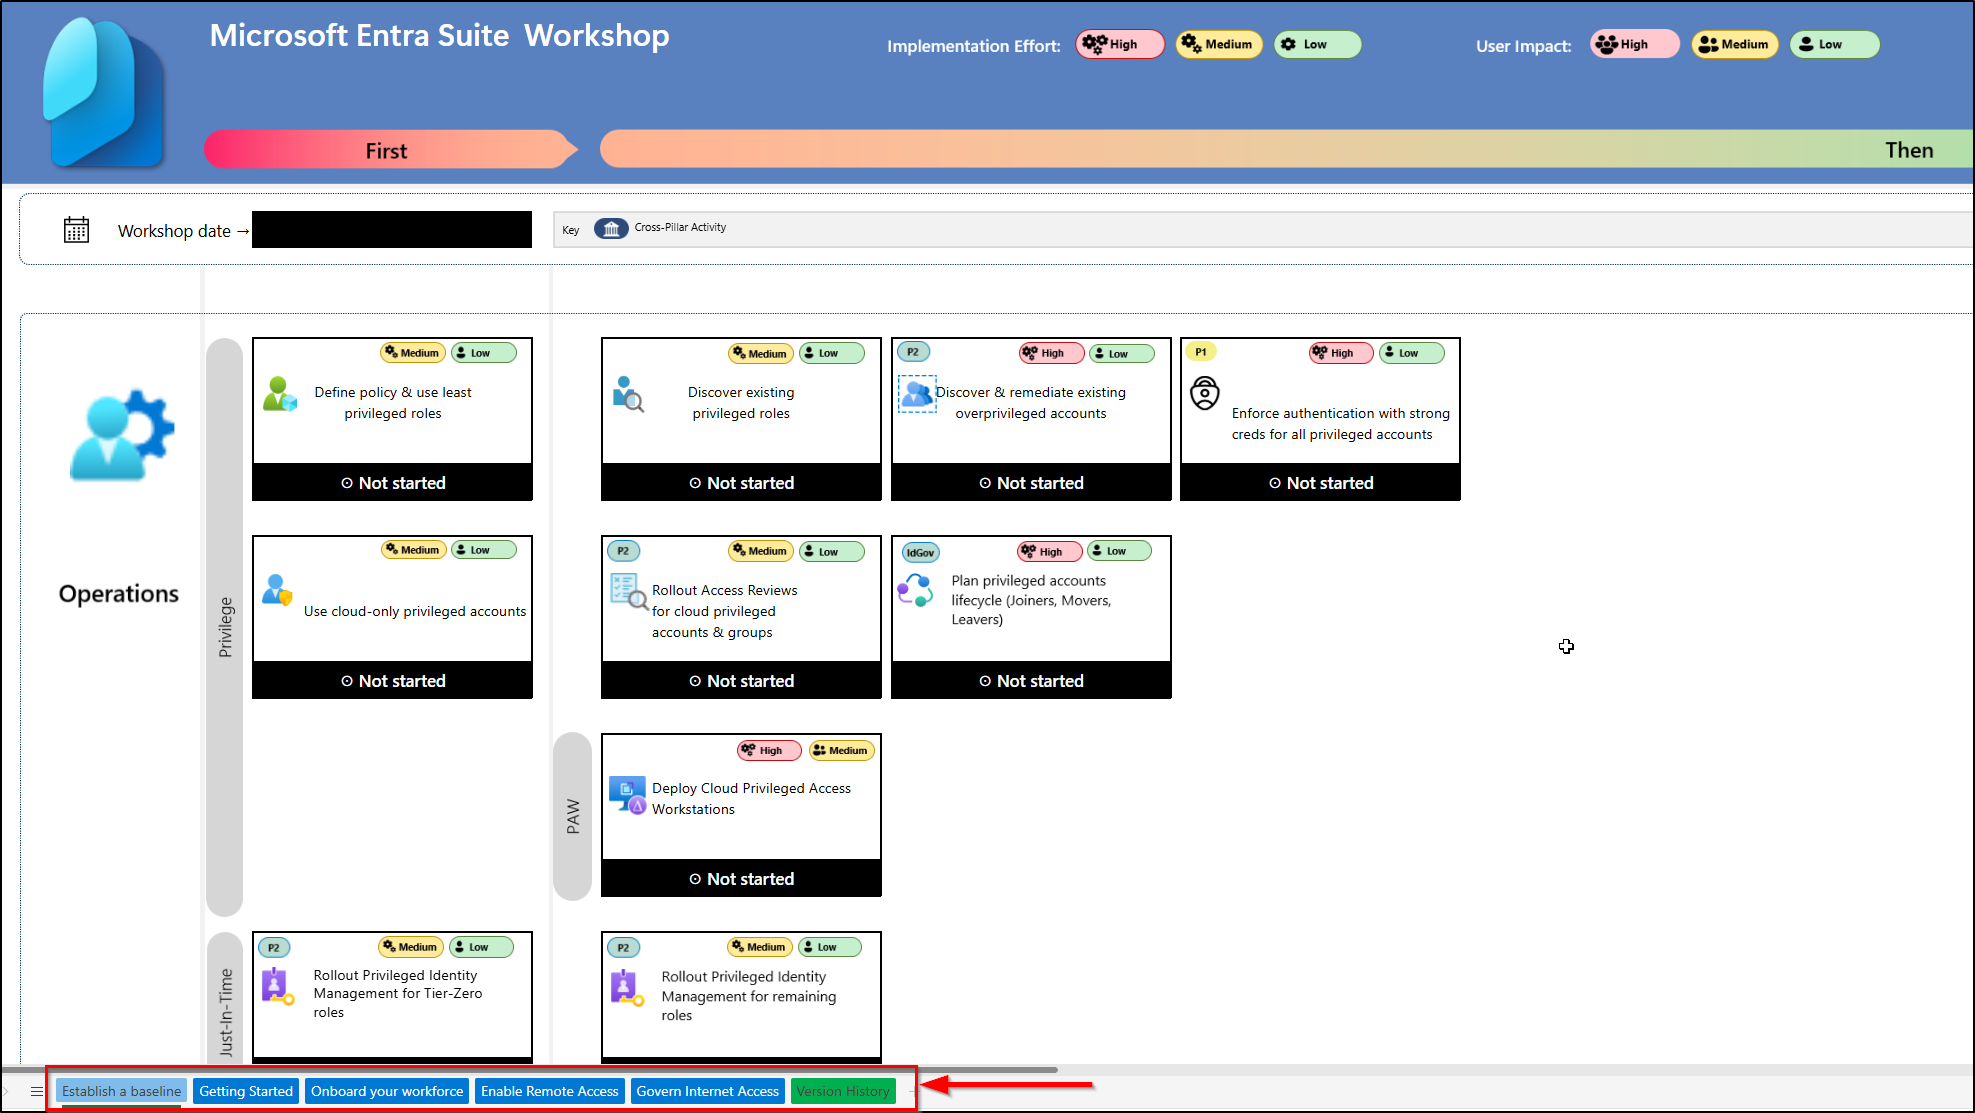Screen dimensions: 1975x1113
Task: Click the Enforce authentication shield icon
Action: pos(1205,393)
